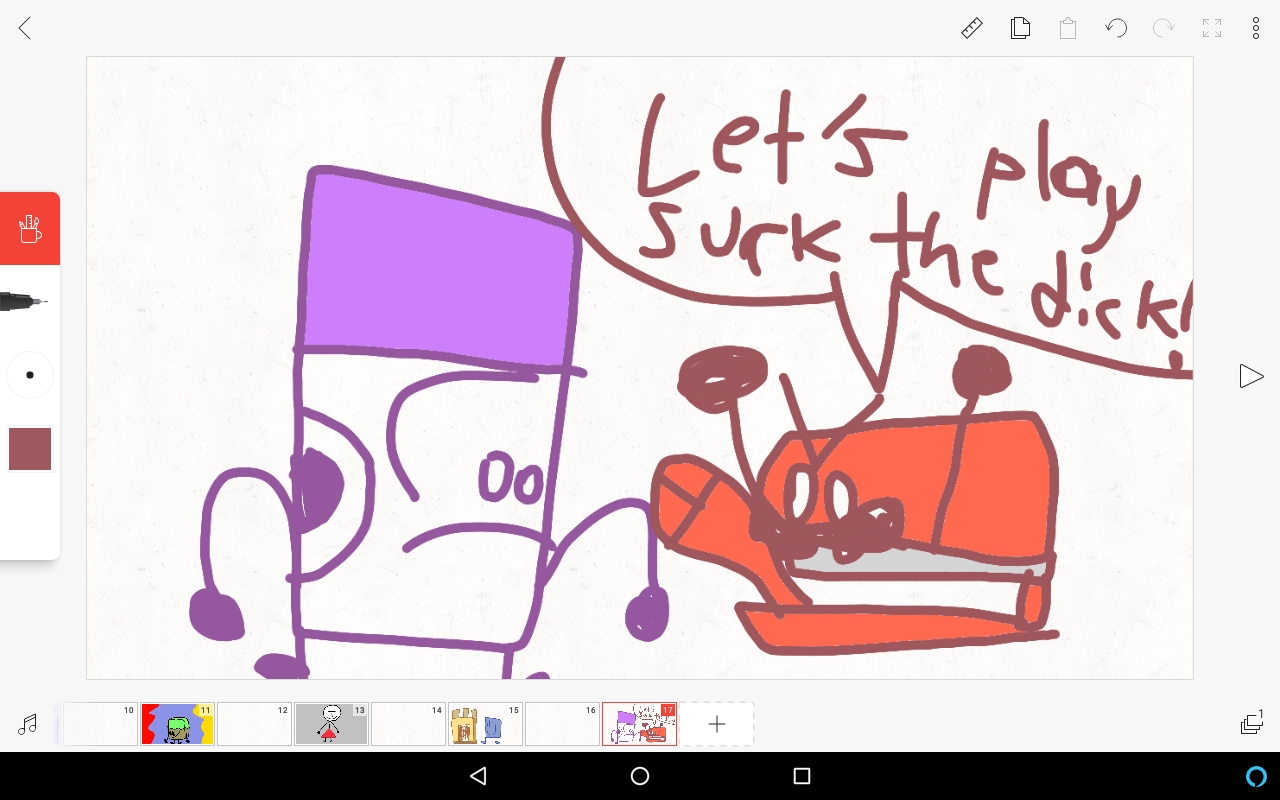Image resolution: width=1280 pixels, height=800 pixels.
Task: Select the frame 11 thumbnail
Action: coord(177,724)
